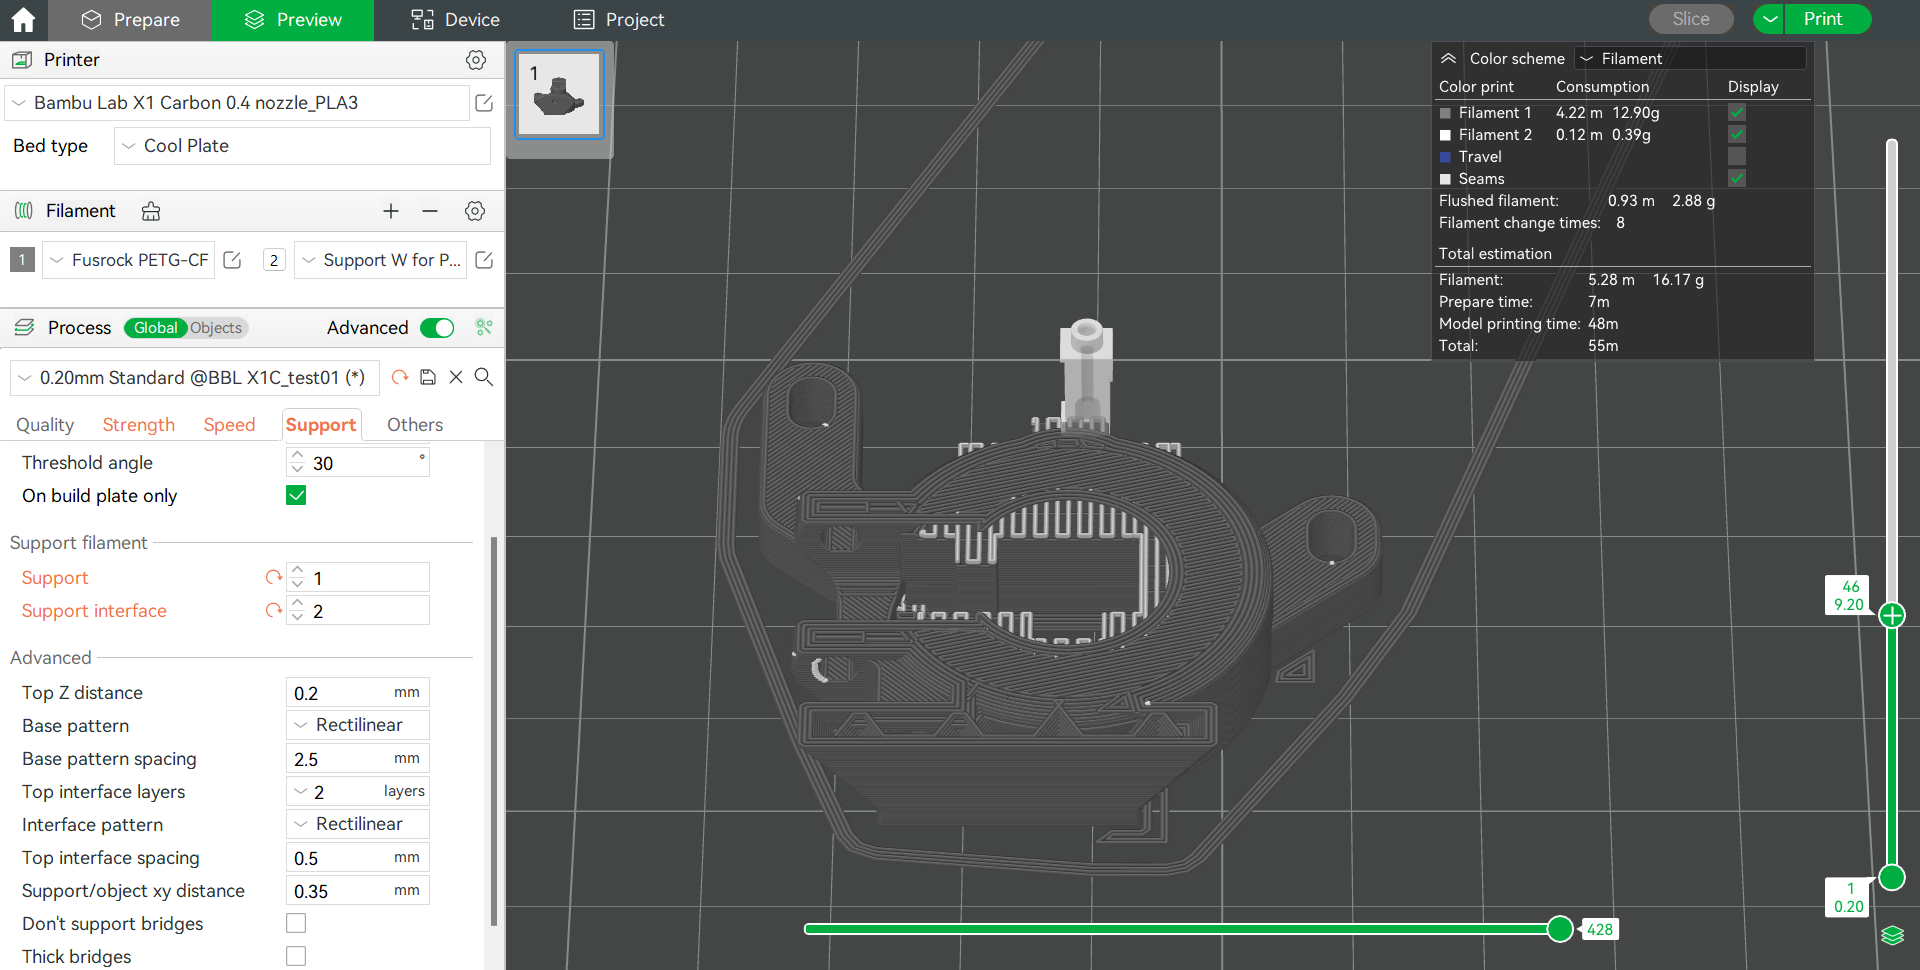The height and width of the screenshot is (970, 1920).
Task: Open AMS filament sync icon
Action: [151, 211]
